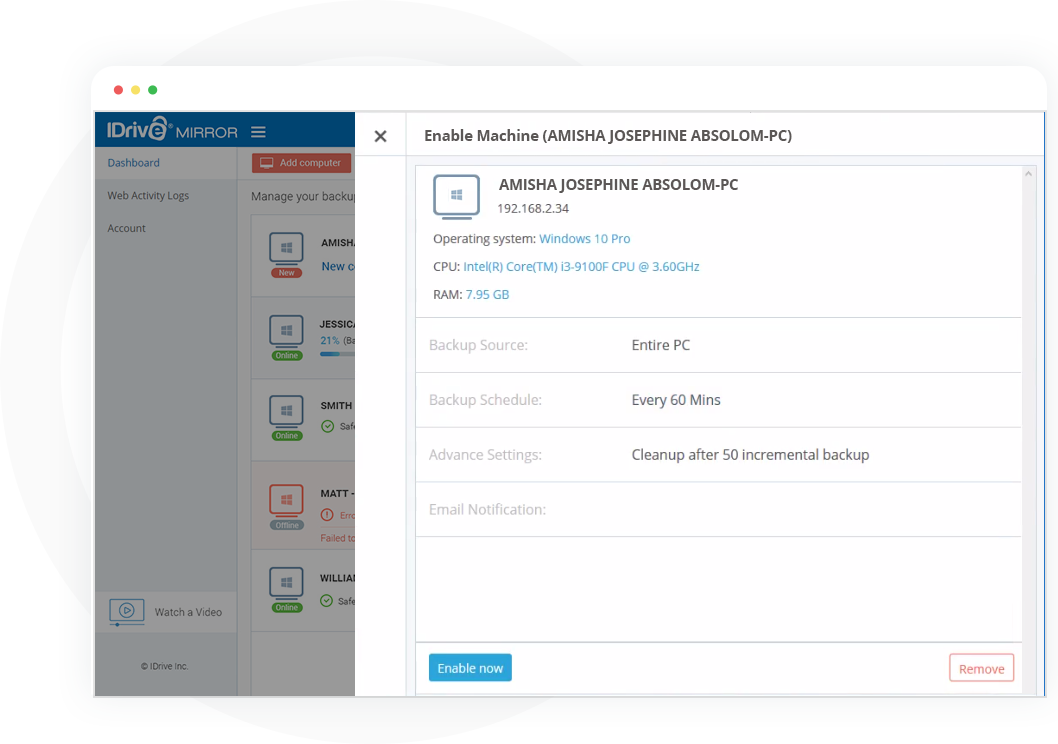This screenshot has height=744, width=1058.
Task: Click the error icon beside MATT's entry
Action: click(327, 516)
